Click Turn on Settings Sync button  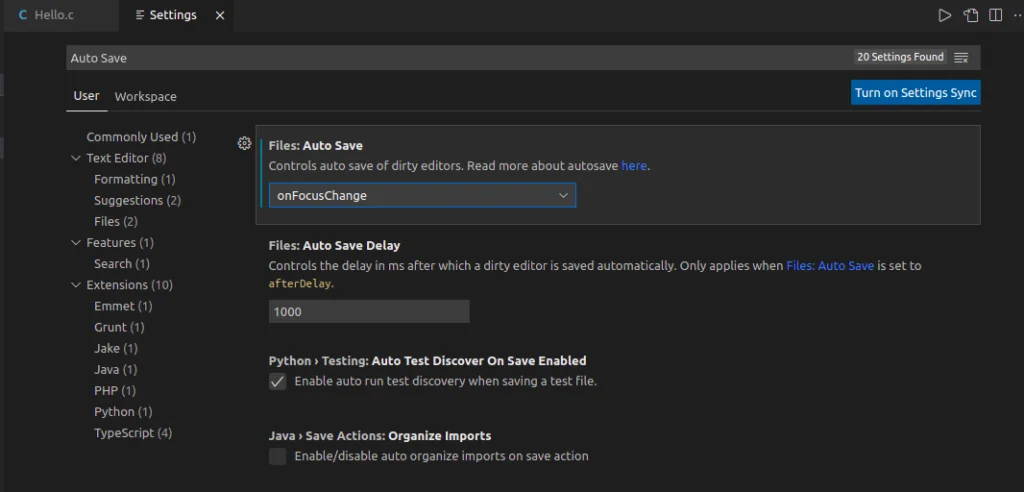pyautogui.click(x=915, y=93)
